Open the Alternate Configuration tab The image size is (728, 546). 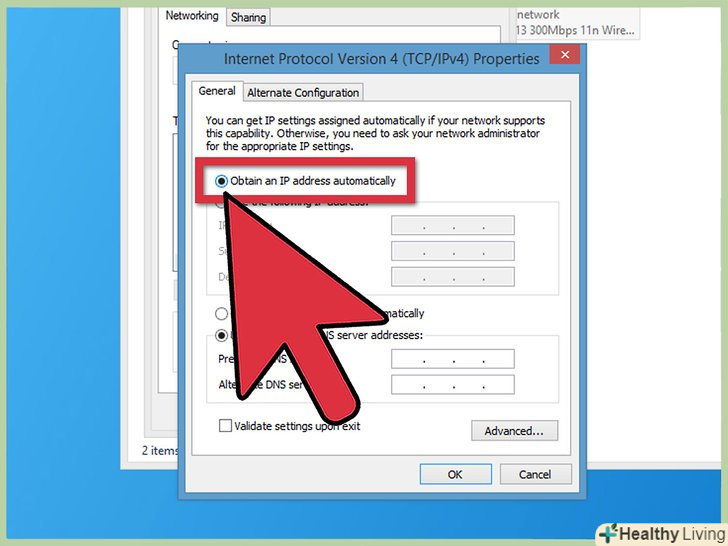[x=303, y=92]
